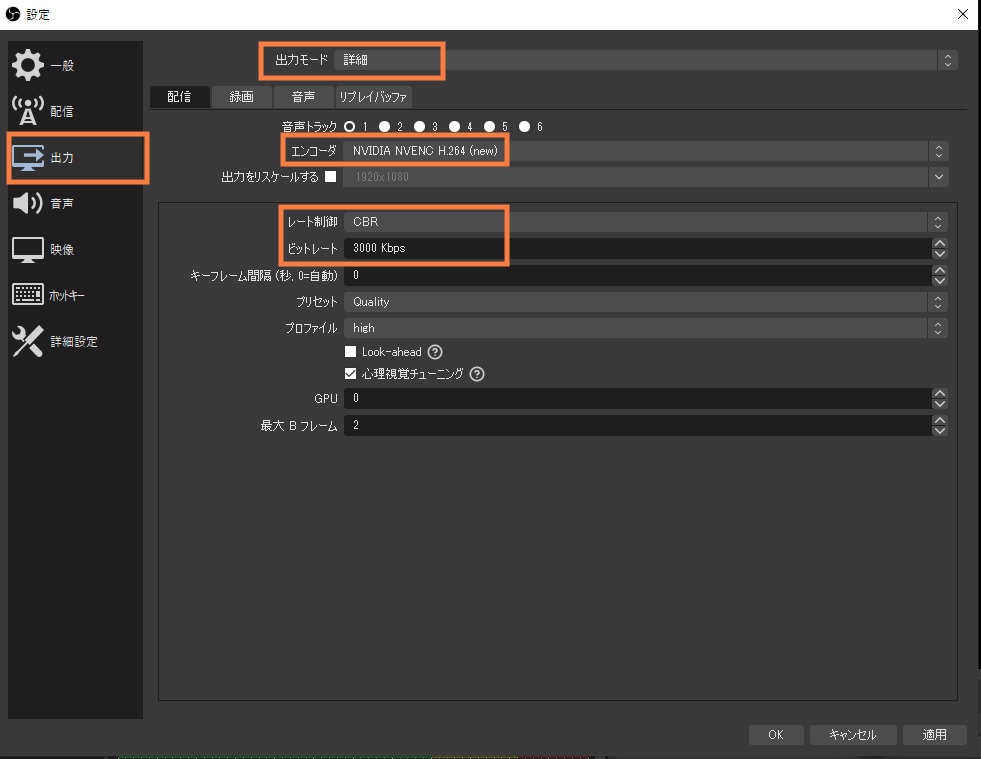Click the OBS logo in title bar

(x=13, y=14)
